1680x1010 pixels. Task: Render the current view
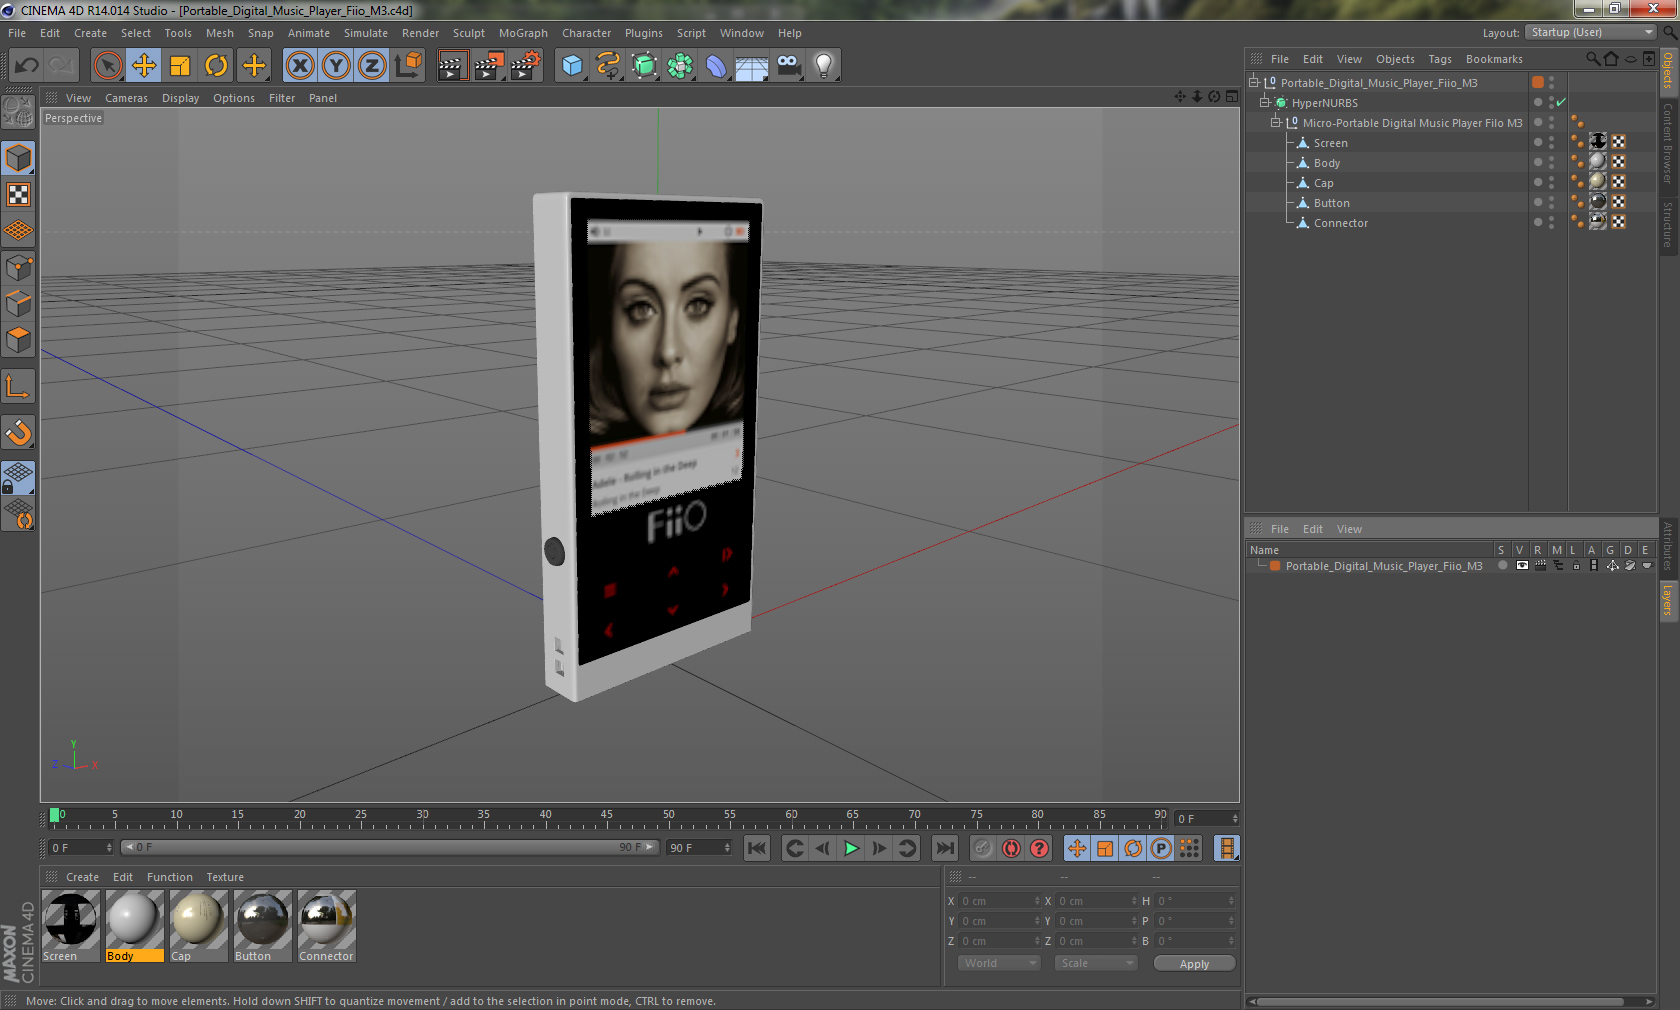click(x=452, y=66)
